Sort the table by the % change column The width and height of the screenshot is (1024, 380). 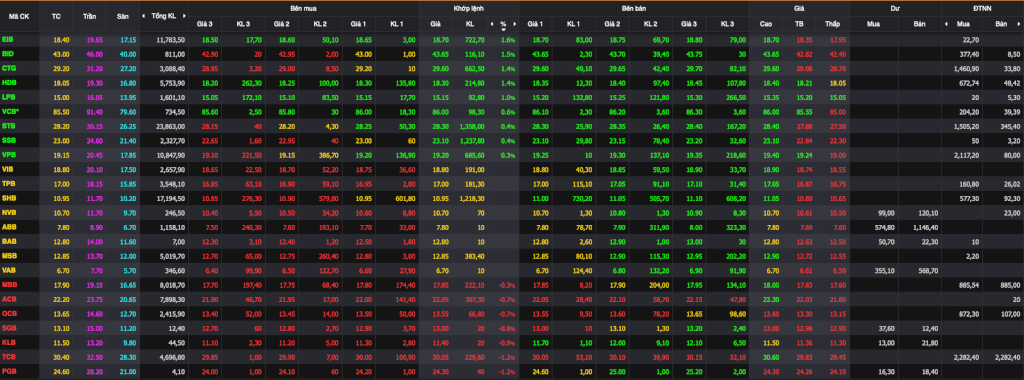[503, 24]
